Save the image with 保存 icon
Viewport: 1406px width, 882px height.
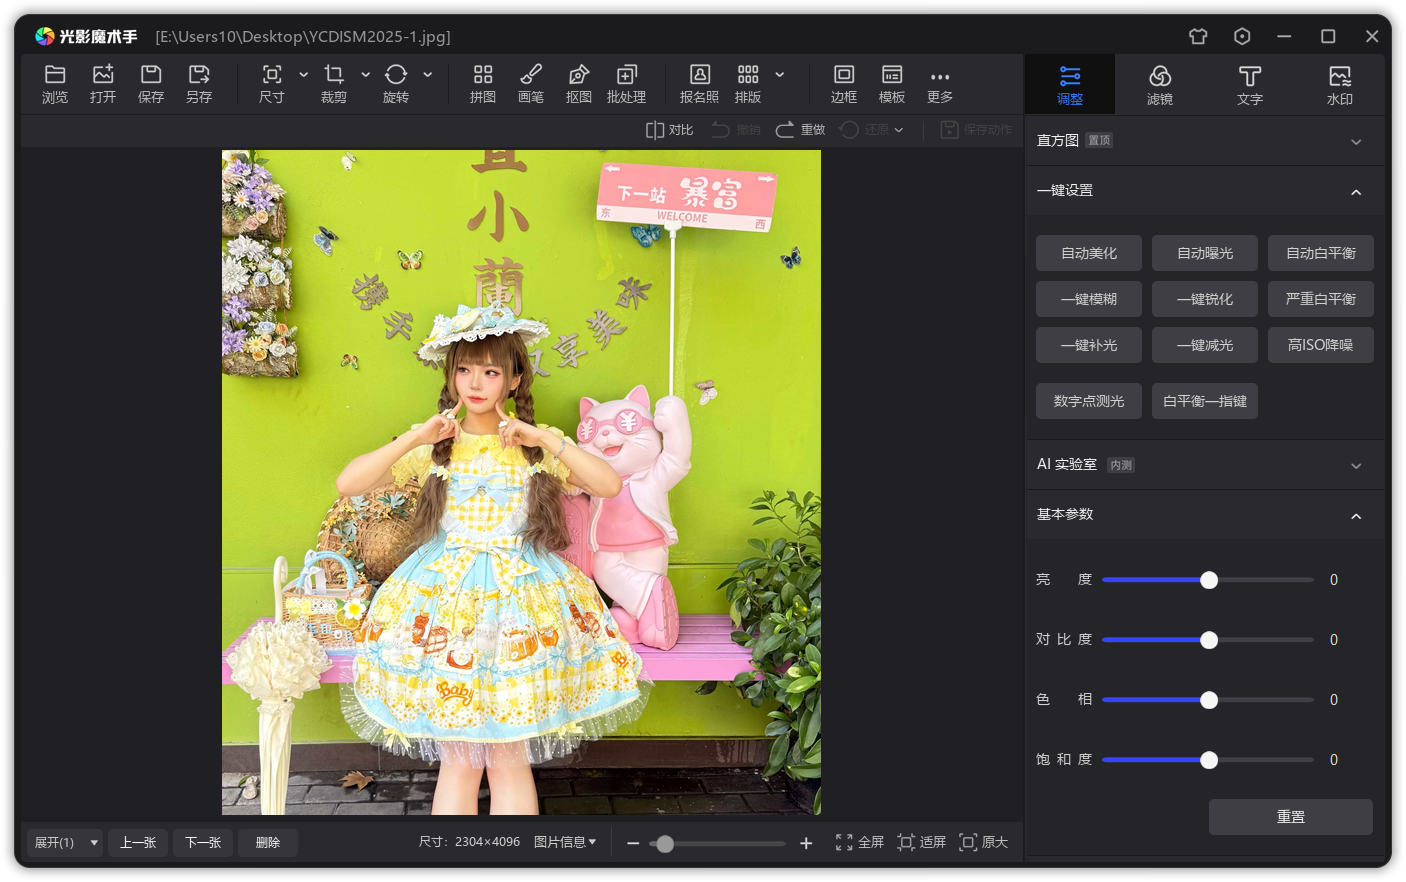pyautogui.click(x=151, y=84)
